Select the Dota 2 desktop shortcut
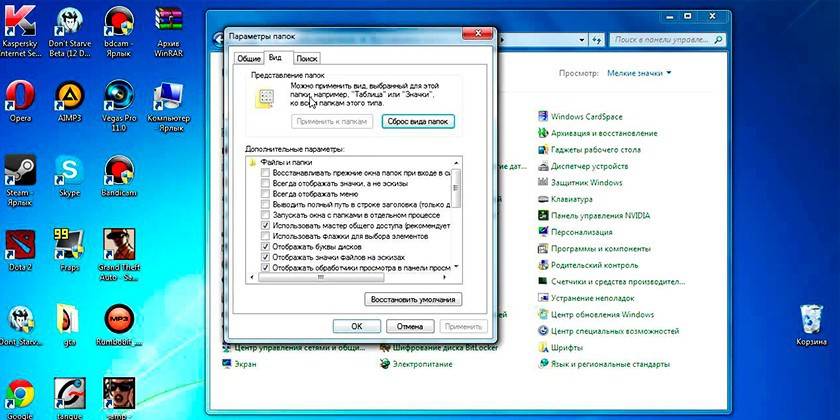Image resolution: width=840 pixels, height=420 pixels. pos(20,246)
